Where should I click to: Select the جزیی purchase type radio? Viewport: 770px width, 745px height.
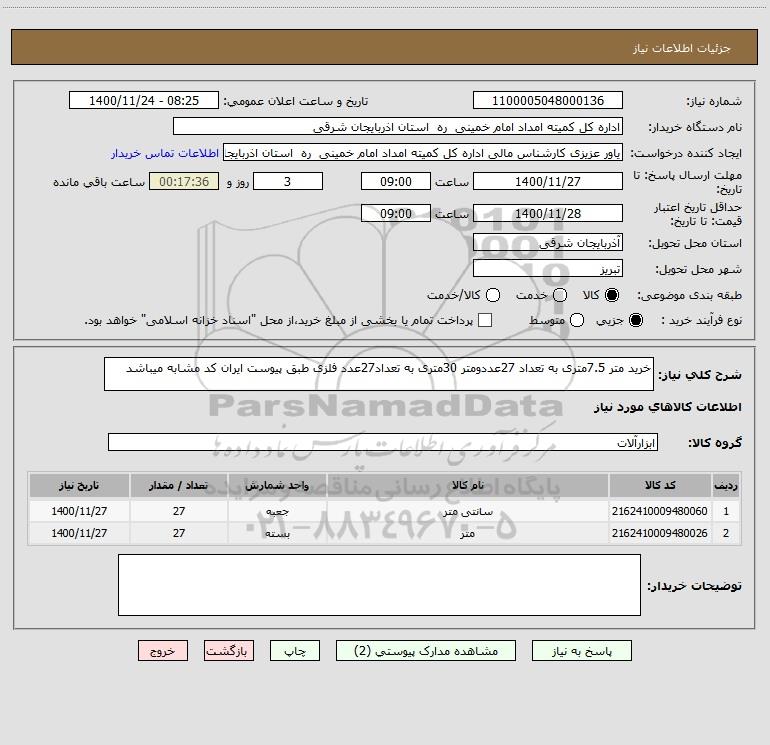click(636, 320)
